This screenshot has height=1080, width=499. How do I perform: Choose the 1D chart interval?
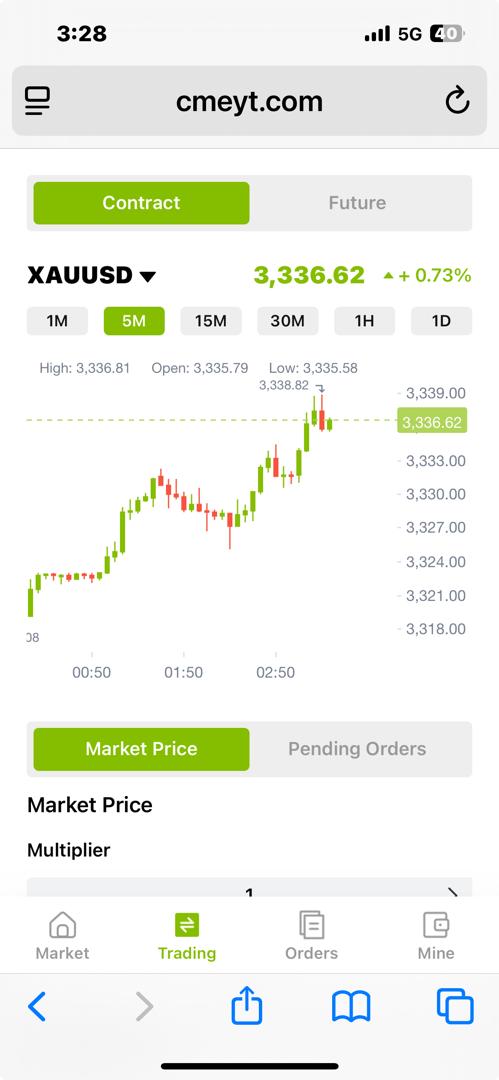coord(441,321)
